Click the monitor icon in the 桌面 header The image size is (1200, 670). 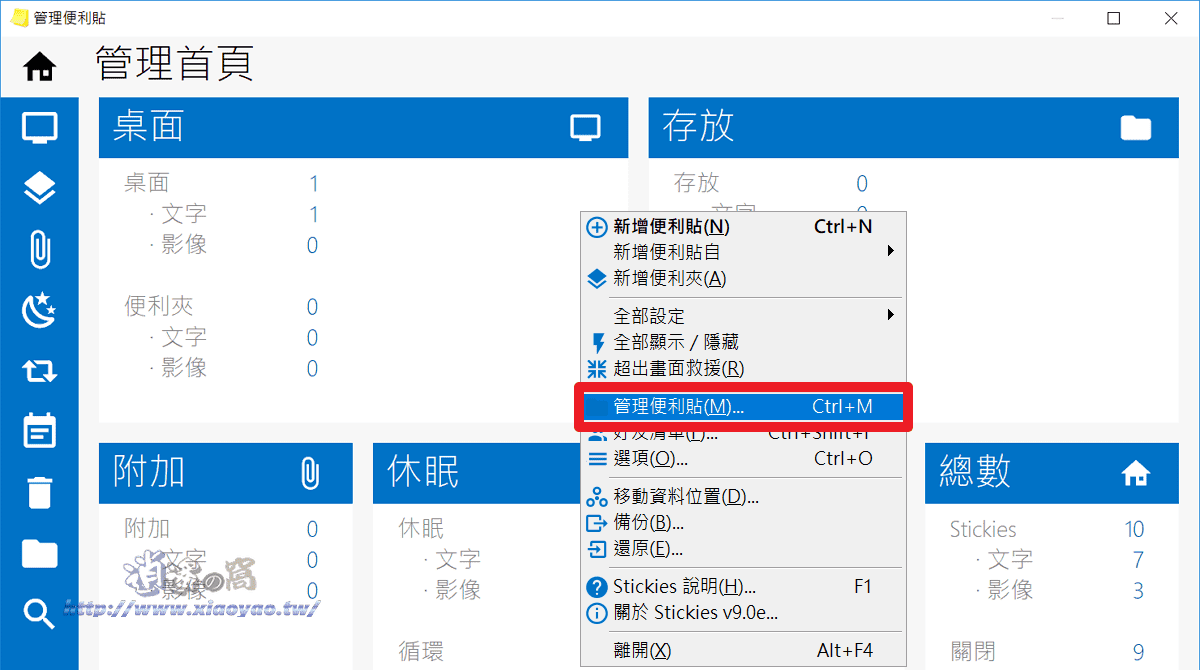coord(585,127)
